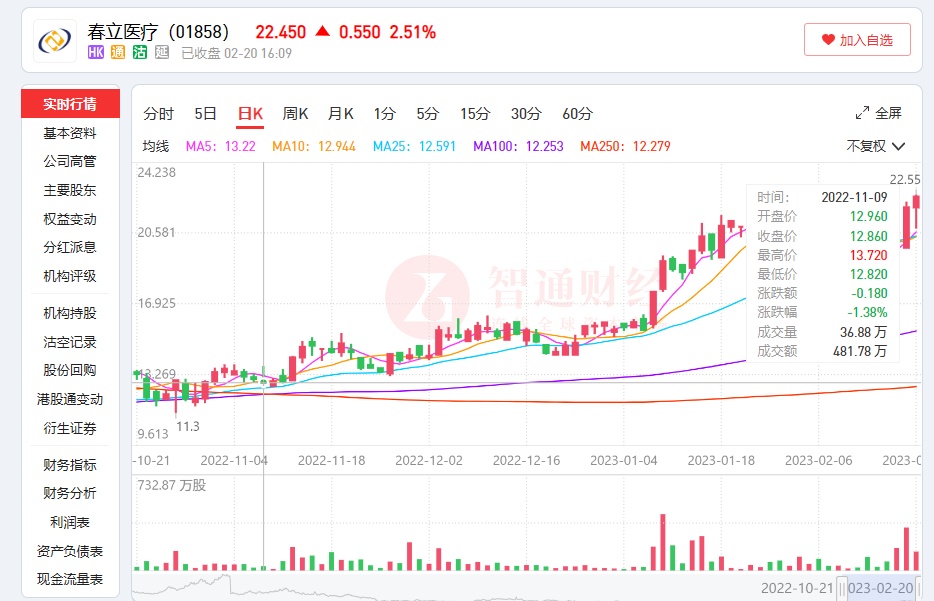Click the orange 通 badge icon
The width and height of the screenshot is (934, 601).
click(x=118, y=52)
